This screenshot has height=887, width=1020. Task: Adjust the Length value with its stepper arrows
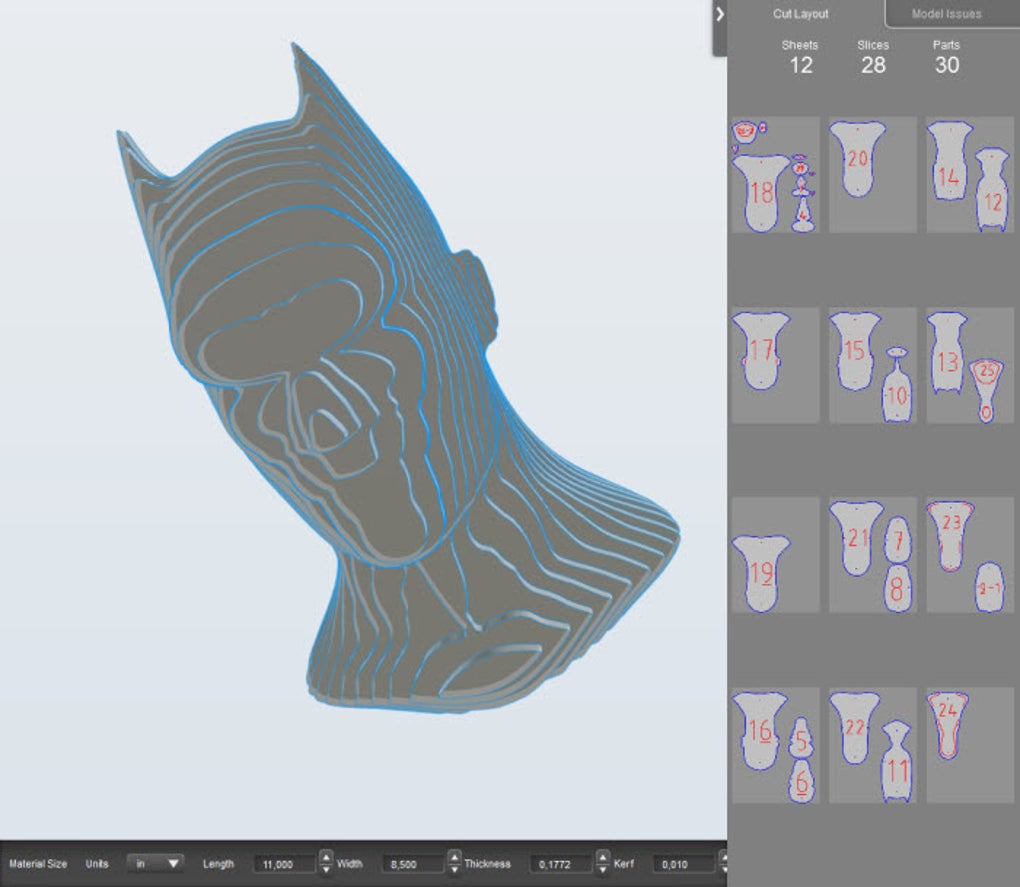pyautogui.click(x=326, y=864)
